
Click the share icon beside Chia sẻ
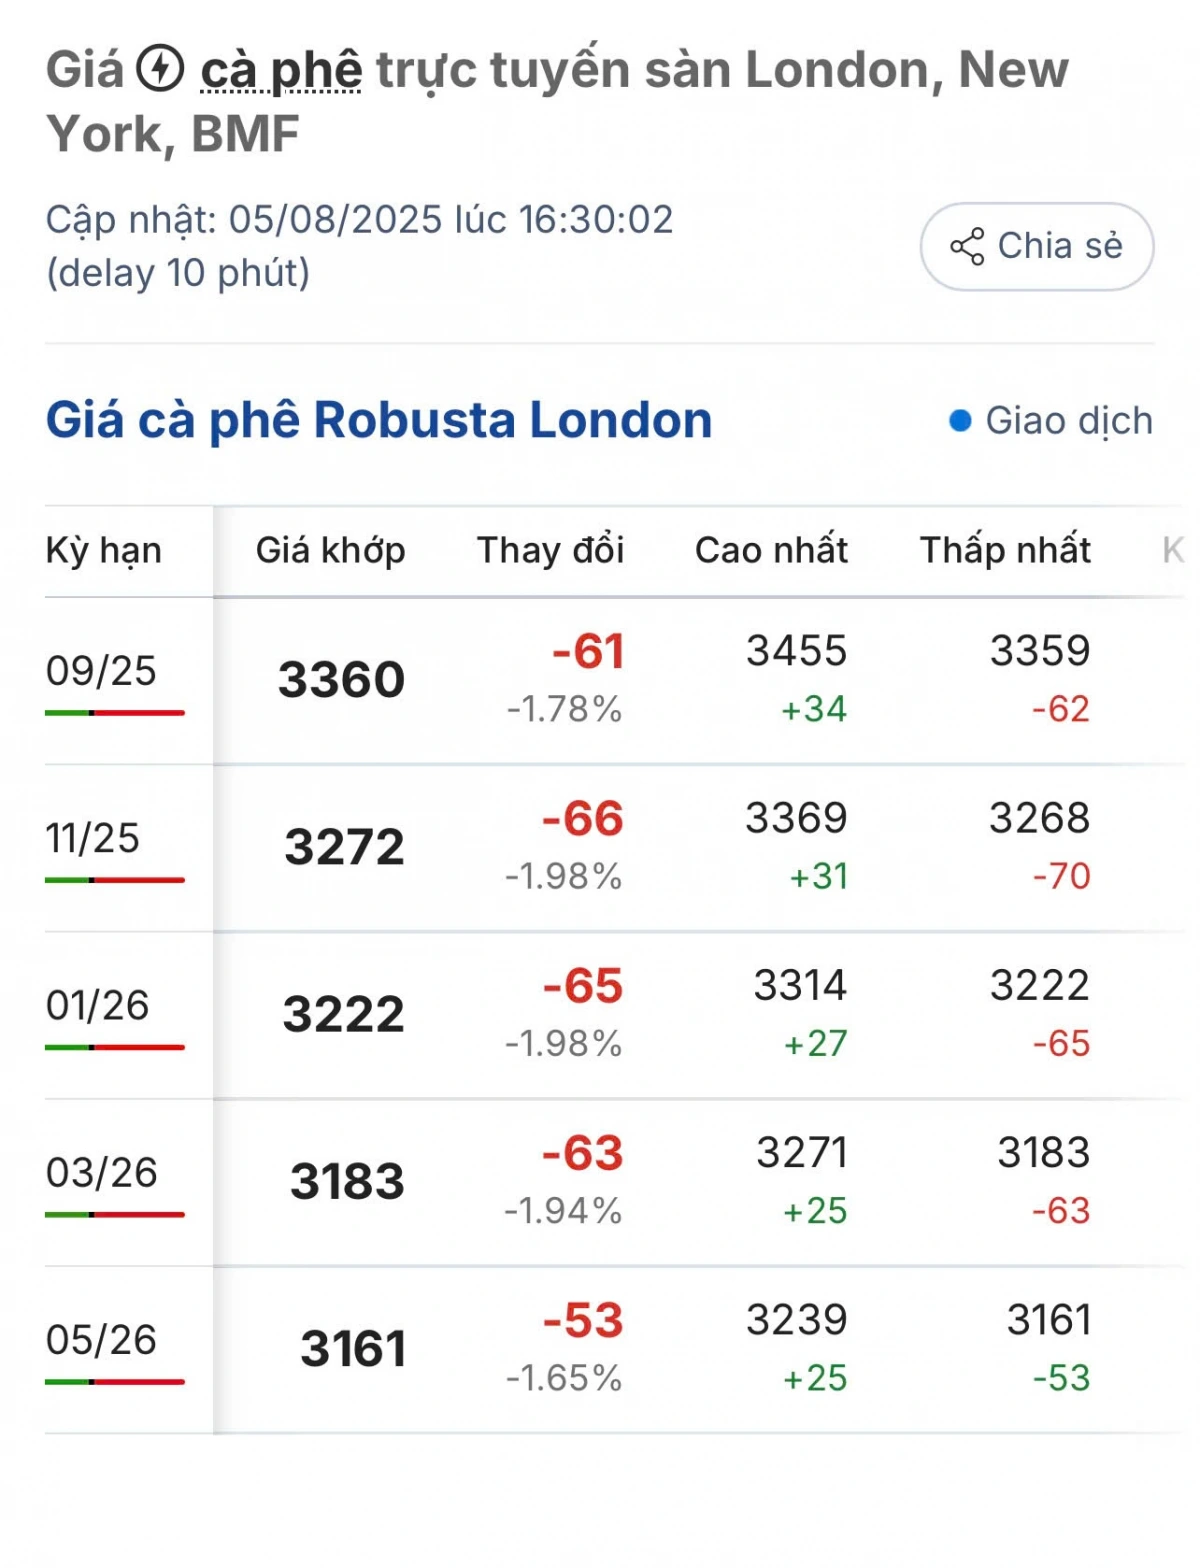[x=967, y=246]
